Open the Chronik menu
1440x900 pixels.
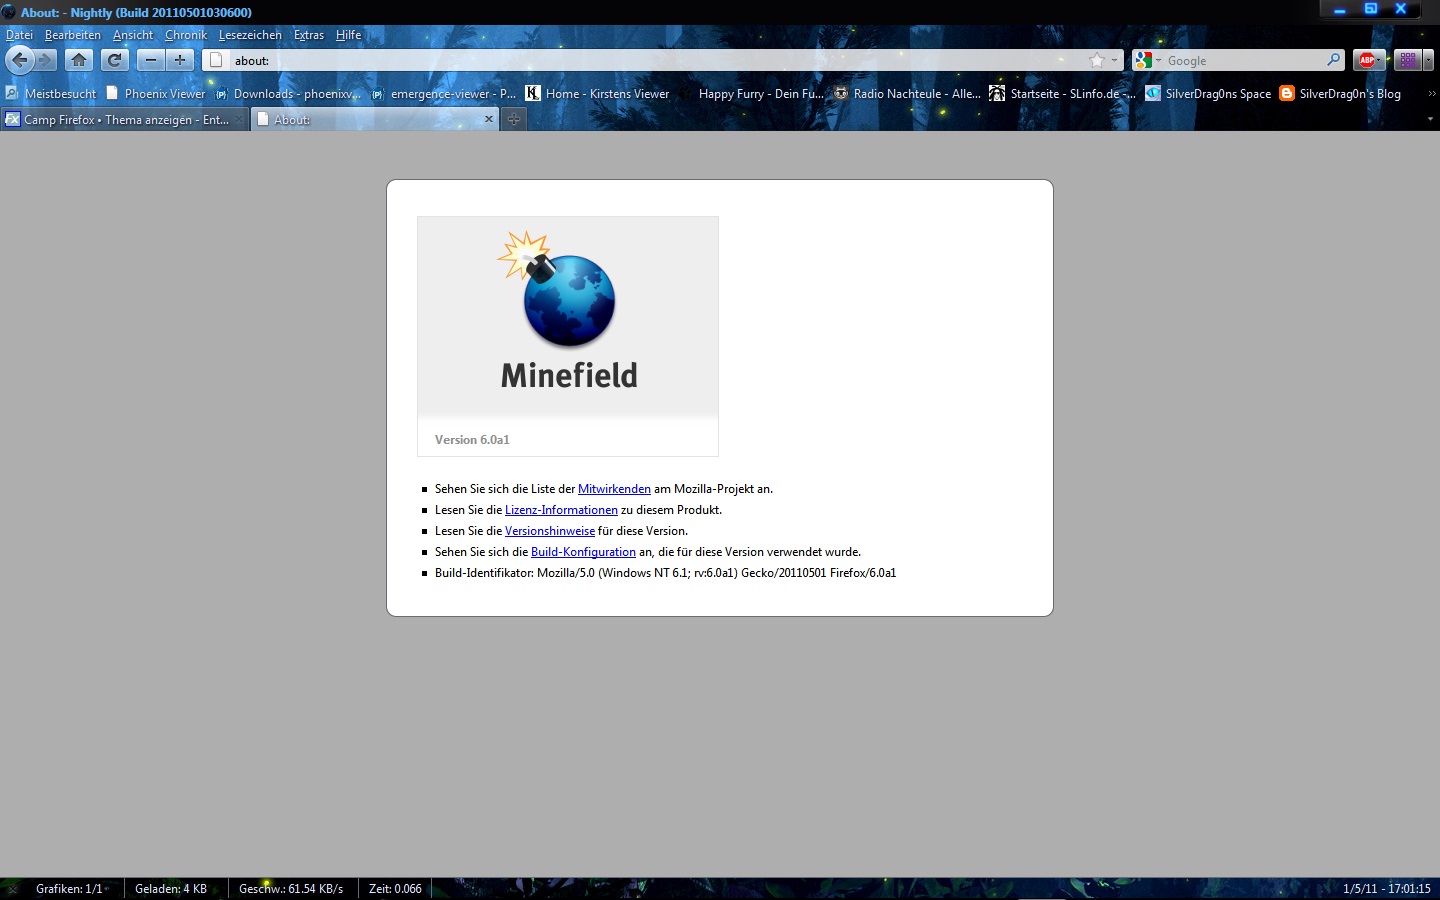click(186, 35)
